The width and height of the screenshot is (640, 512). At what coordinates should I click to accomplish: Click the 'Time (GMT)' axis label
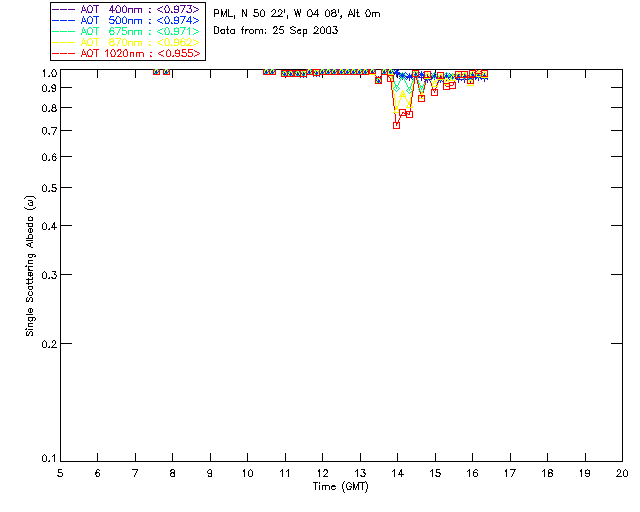(x=340, y=487)
